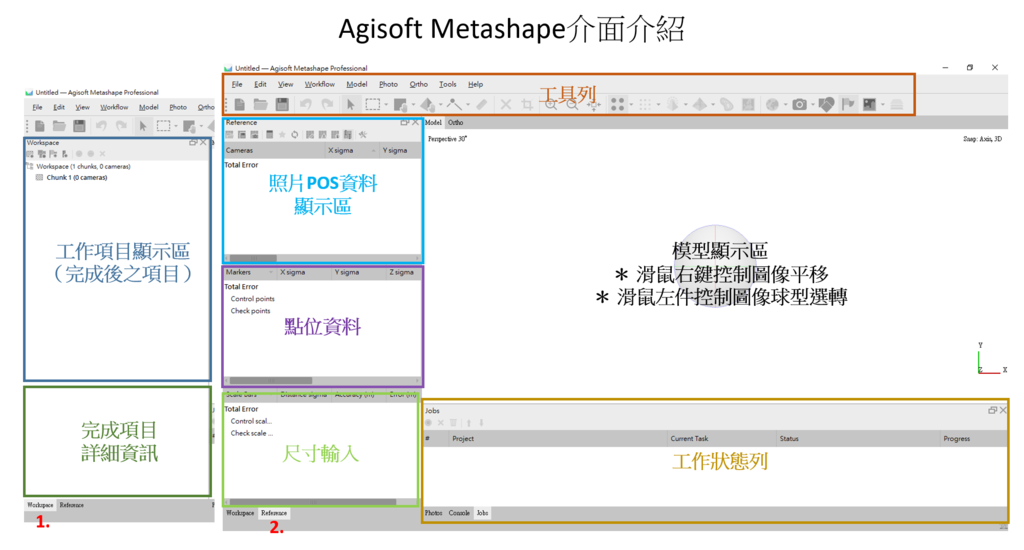This screenshot has height=550, width=1024.
Task: Click Add chunk icon in Workspace panel toolbar
Action: pyautogui.click(x=30, y=154)
